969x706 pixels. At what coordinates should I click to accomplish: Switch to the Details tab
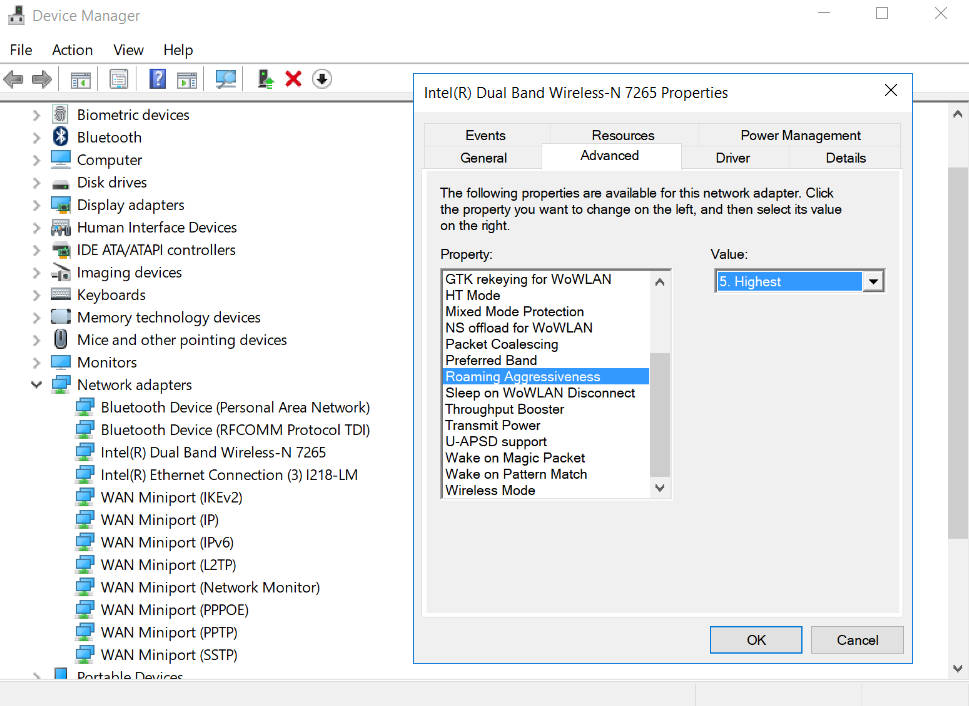[x=845, y=158]
